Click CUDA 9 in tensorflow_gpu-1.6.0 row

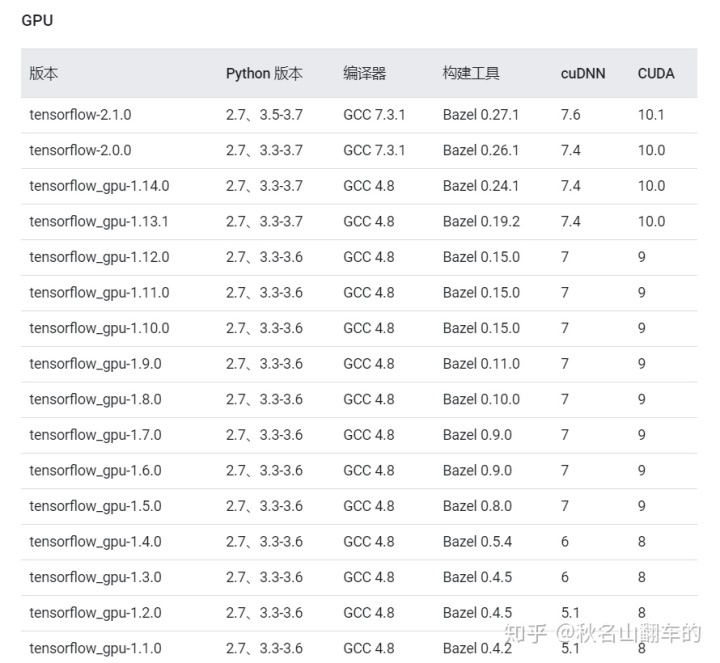(641, 471)
